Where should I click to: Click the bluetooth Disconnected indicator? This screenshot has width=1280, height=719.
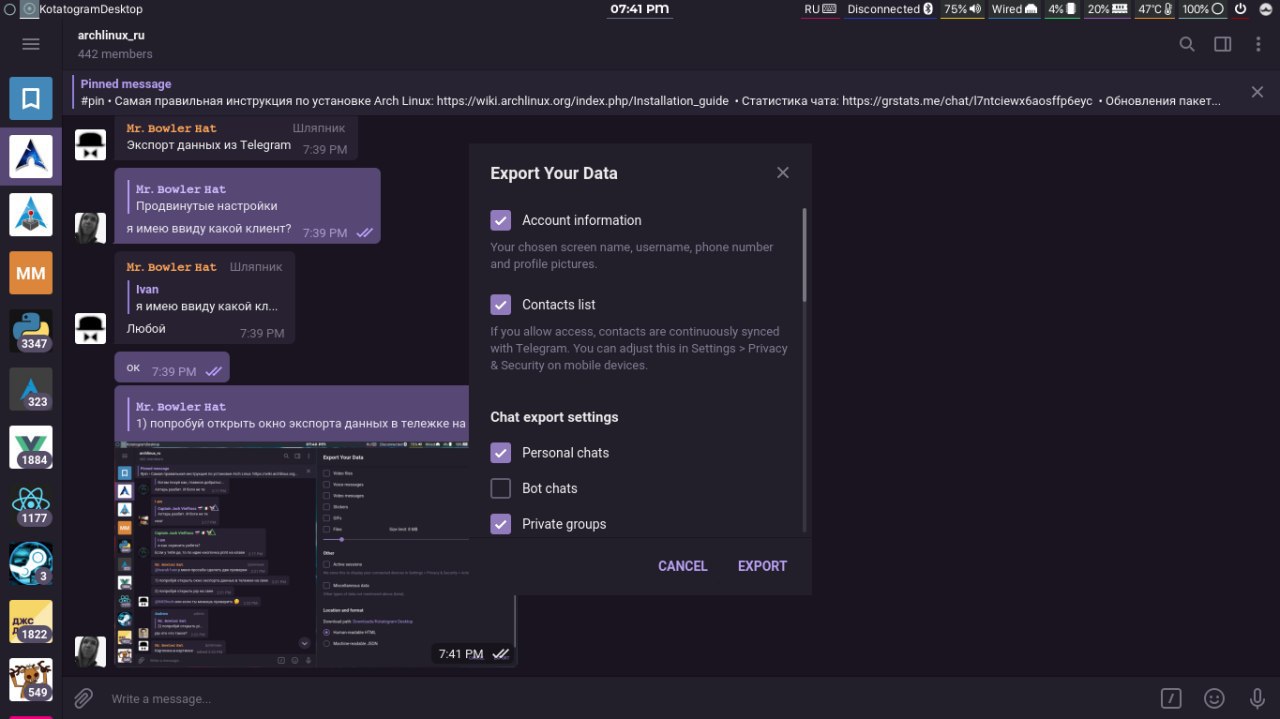[889, 9]
